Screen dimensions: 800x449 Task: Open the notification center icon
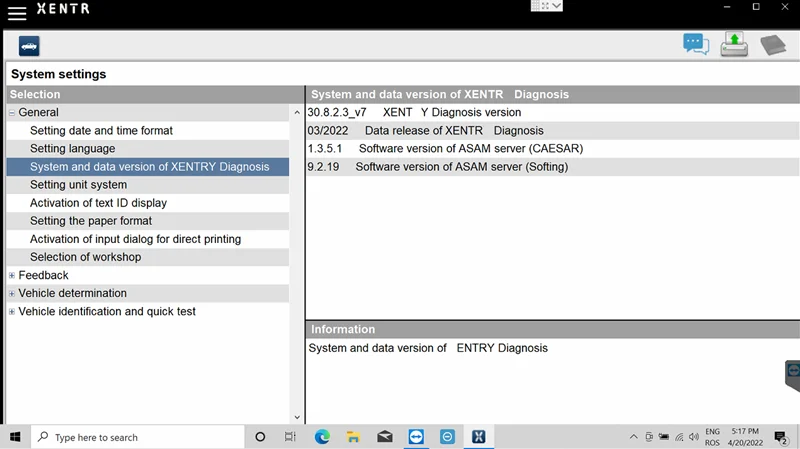[781, 438]
